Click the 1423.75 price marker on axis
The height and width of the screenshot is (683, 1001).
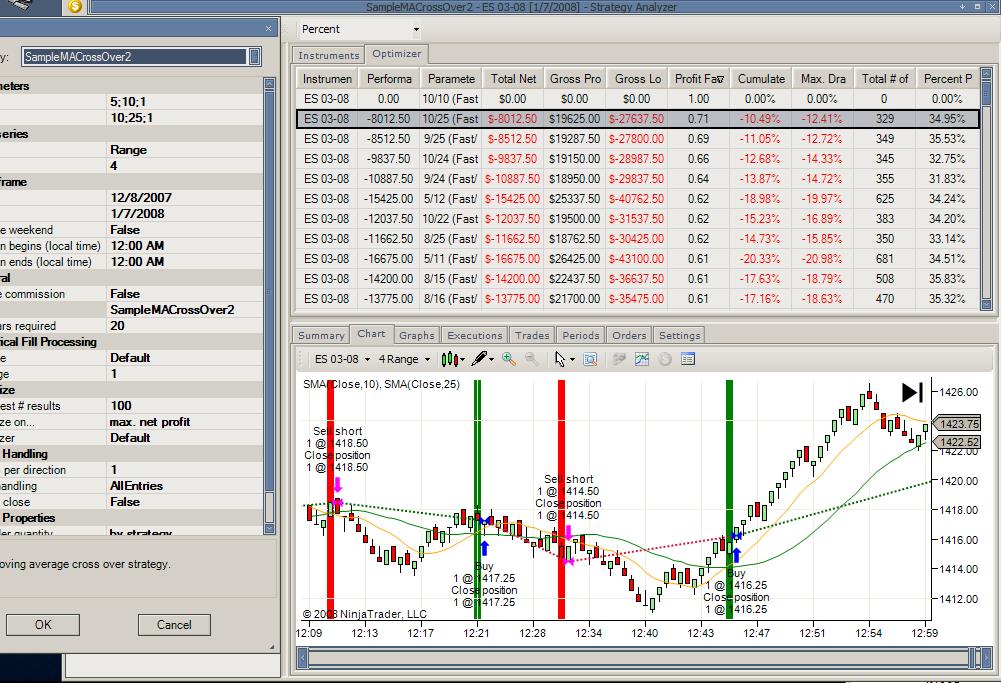[x=958, y=424]
